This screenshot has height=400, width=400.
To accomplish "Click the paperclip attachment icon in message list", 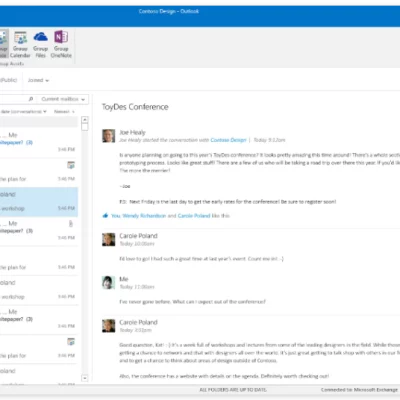I will point(71,224).
